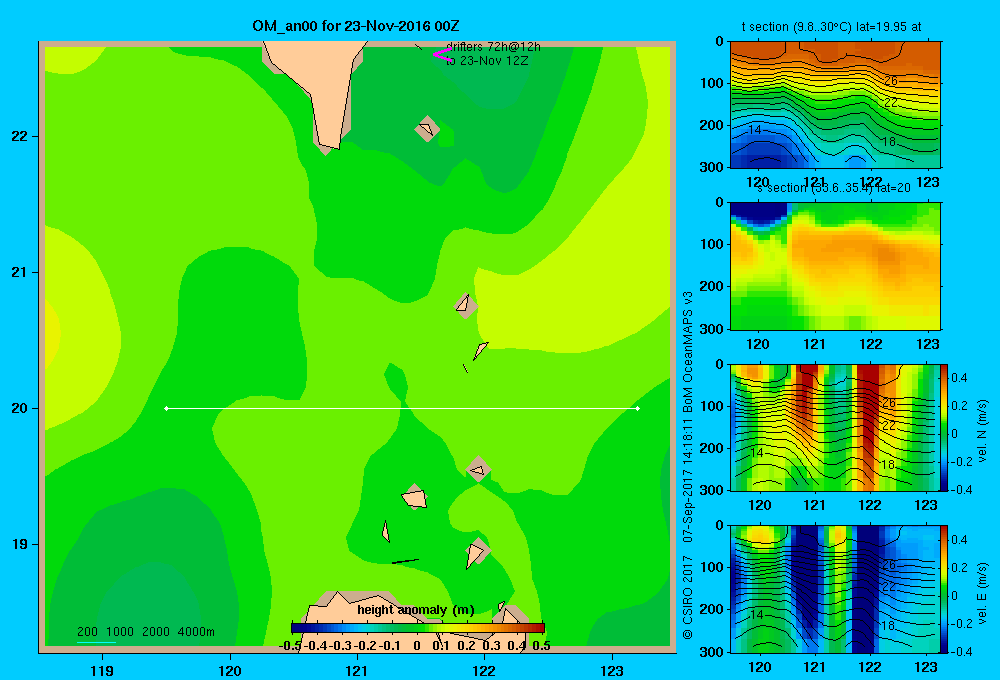The height and width of the screenshot is (680, 1000).
Task: Click longitude label 121 on main map axis
Action: click(x=357, y=670)
